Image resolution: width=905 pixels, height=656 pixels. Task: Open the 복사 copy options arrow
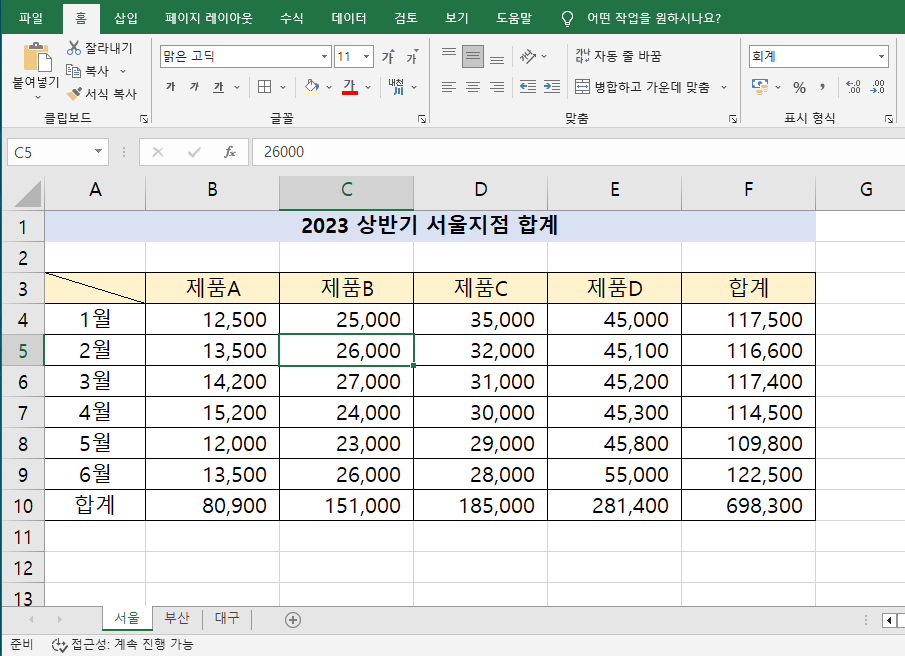point(123,71)
